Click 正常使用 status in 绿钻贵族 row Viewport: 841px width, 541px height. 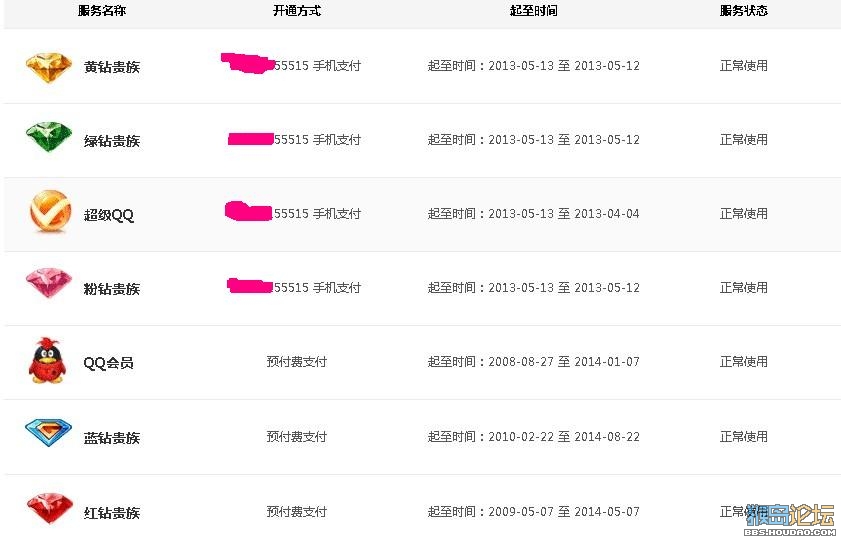744,140
